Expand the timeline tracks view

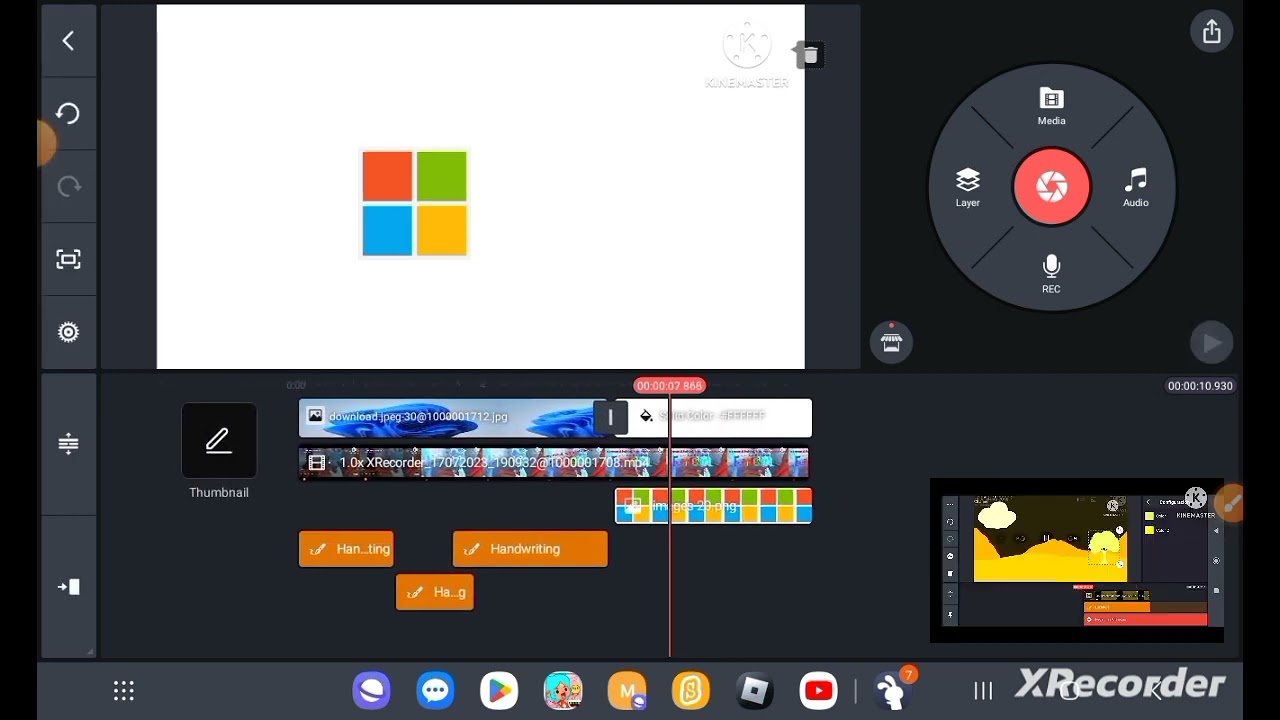pos(68,444)
